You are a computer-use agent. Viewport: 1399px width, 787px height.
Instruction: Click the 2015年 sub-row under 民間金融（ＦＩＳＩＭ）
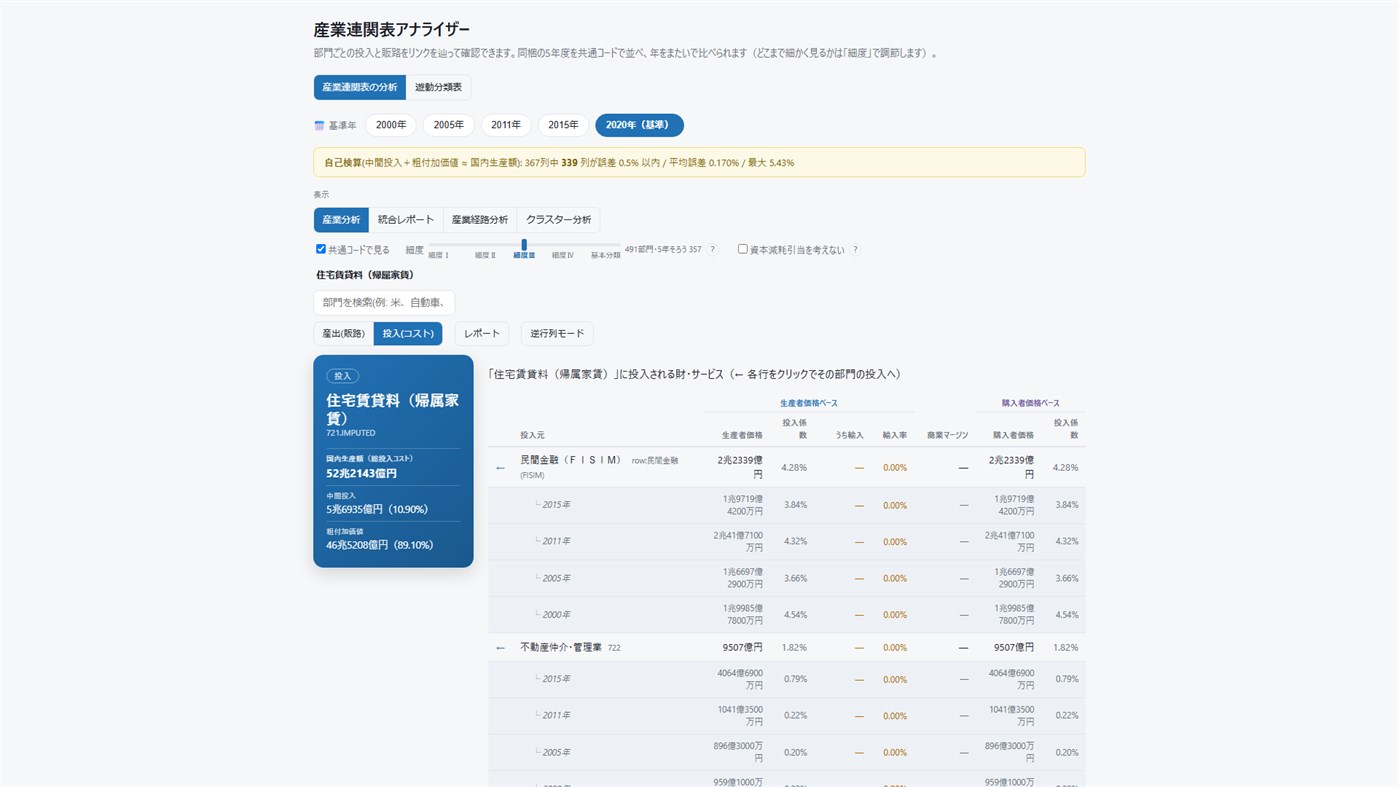click(786, 505)
